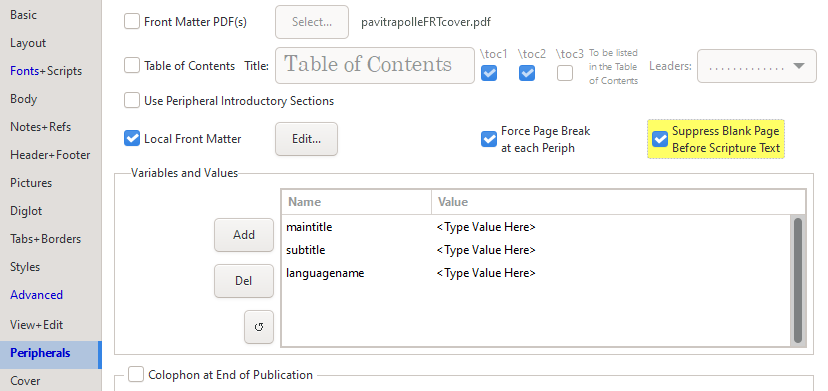Select the Cover tab in sidebar
This screenshot has width=828, height=391.
pyautogui.click(x=25, y=380)
